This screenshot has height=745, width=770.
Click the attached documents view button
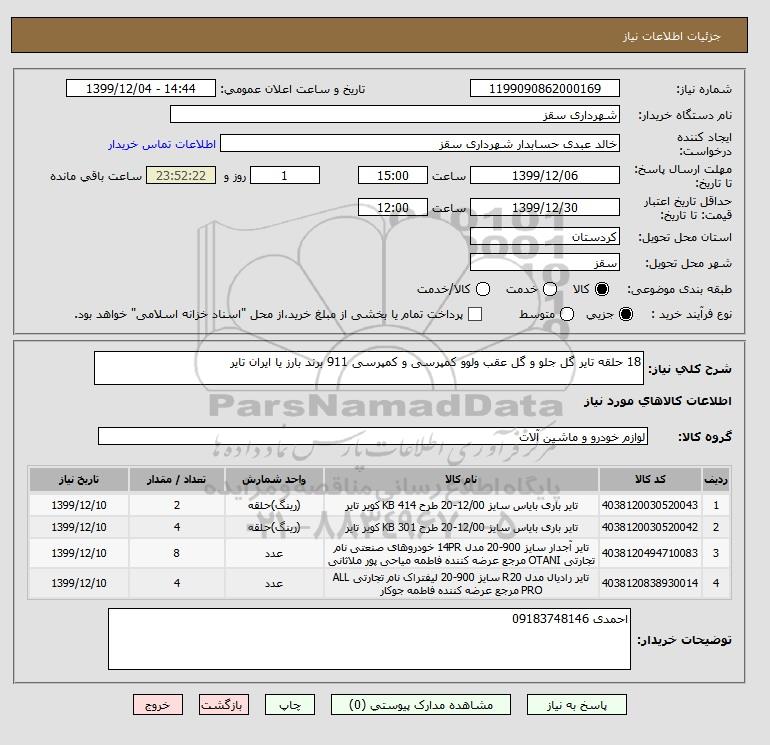pos(421,705)
